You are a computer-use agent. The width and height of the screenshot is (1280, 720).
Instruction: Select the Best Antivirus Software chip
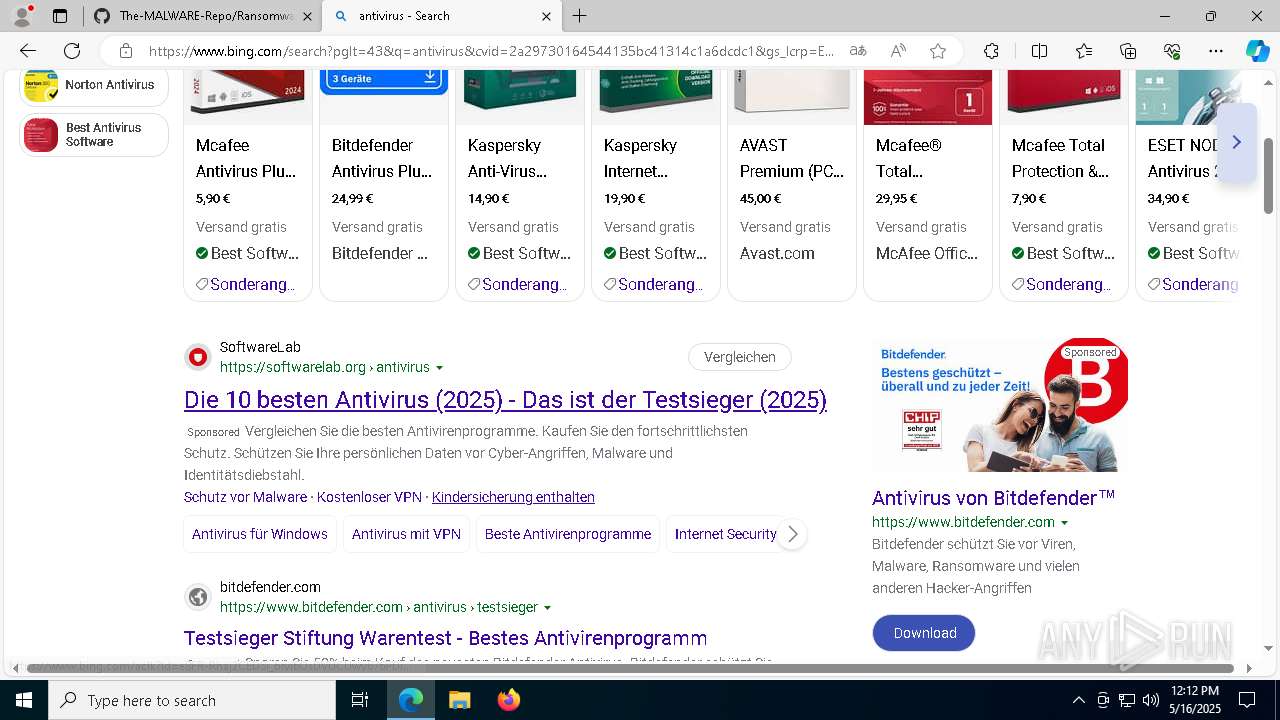pyautogui.click(x=94, y=135)
